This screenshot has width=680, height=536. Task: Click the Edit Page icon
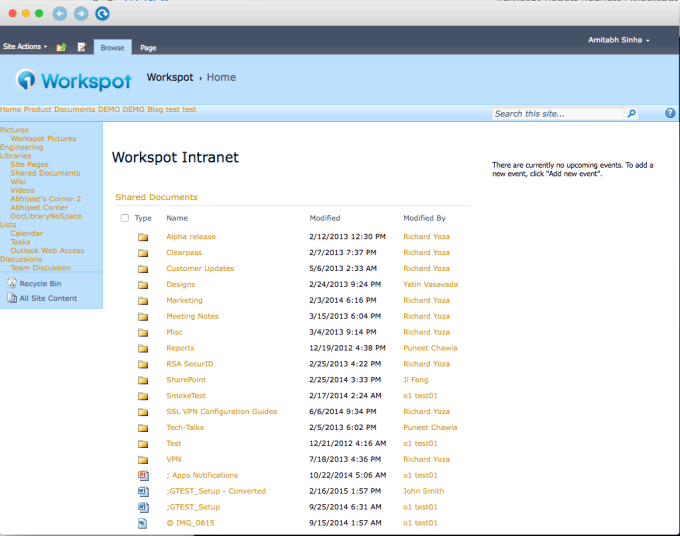[82, 47]
